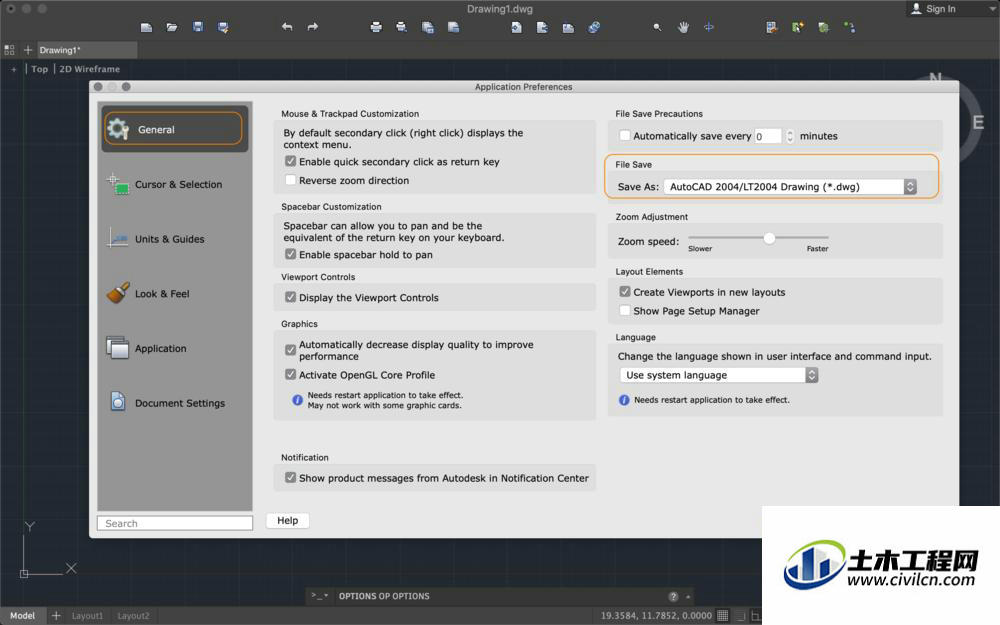Enable Automatically save every checkbox
This screenshot has height=625, width=1000.
(625, 135)
